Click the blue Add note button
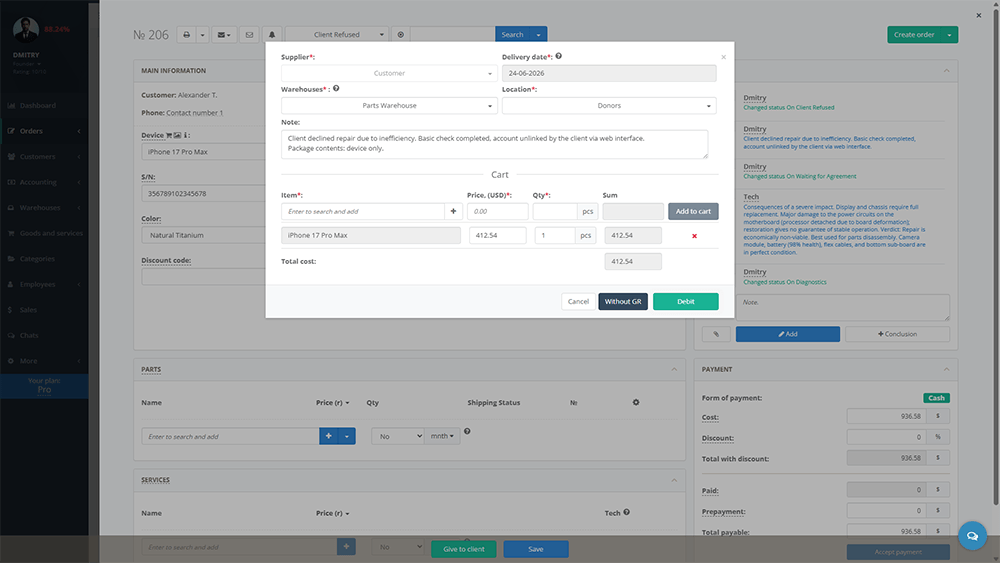Viewport: 1000px width, 563px height. pyautogui.click(x=788, y=334)
